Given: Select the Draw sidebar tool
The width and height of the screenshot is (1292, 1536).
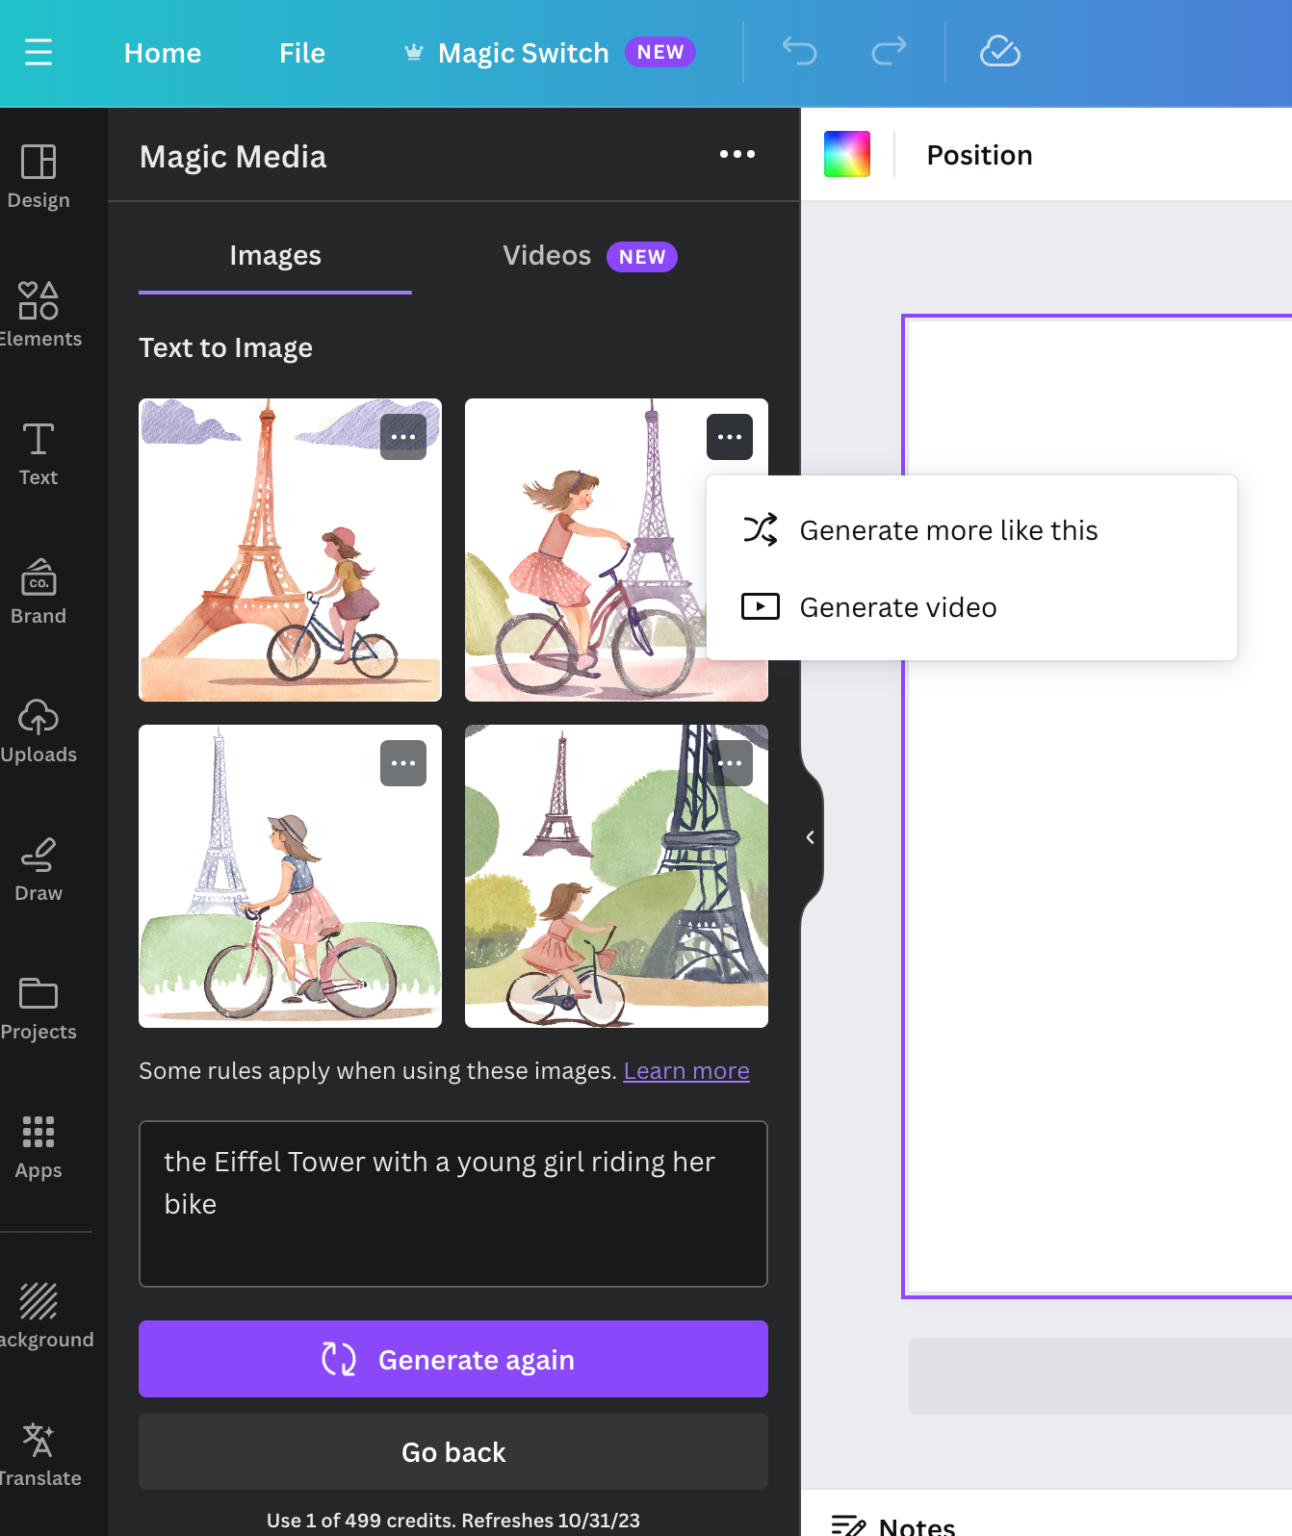Looking at the screenshot, I should pos(38,869).
